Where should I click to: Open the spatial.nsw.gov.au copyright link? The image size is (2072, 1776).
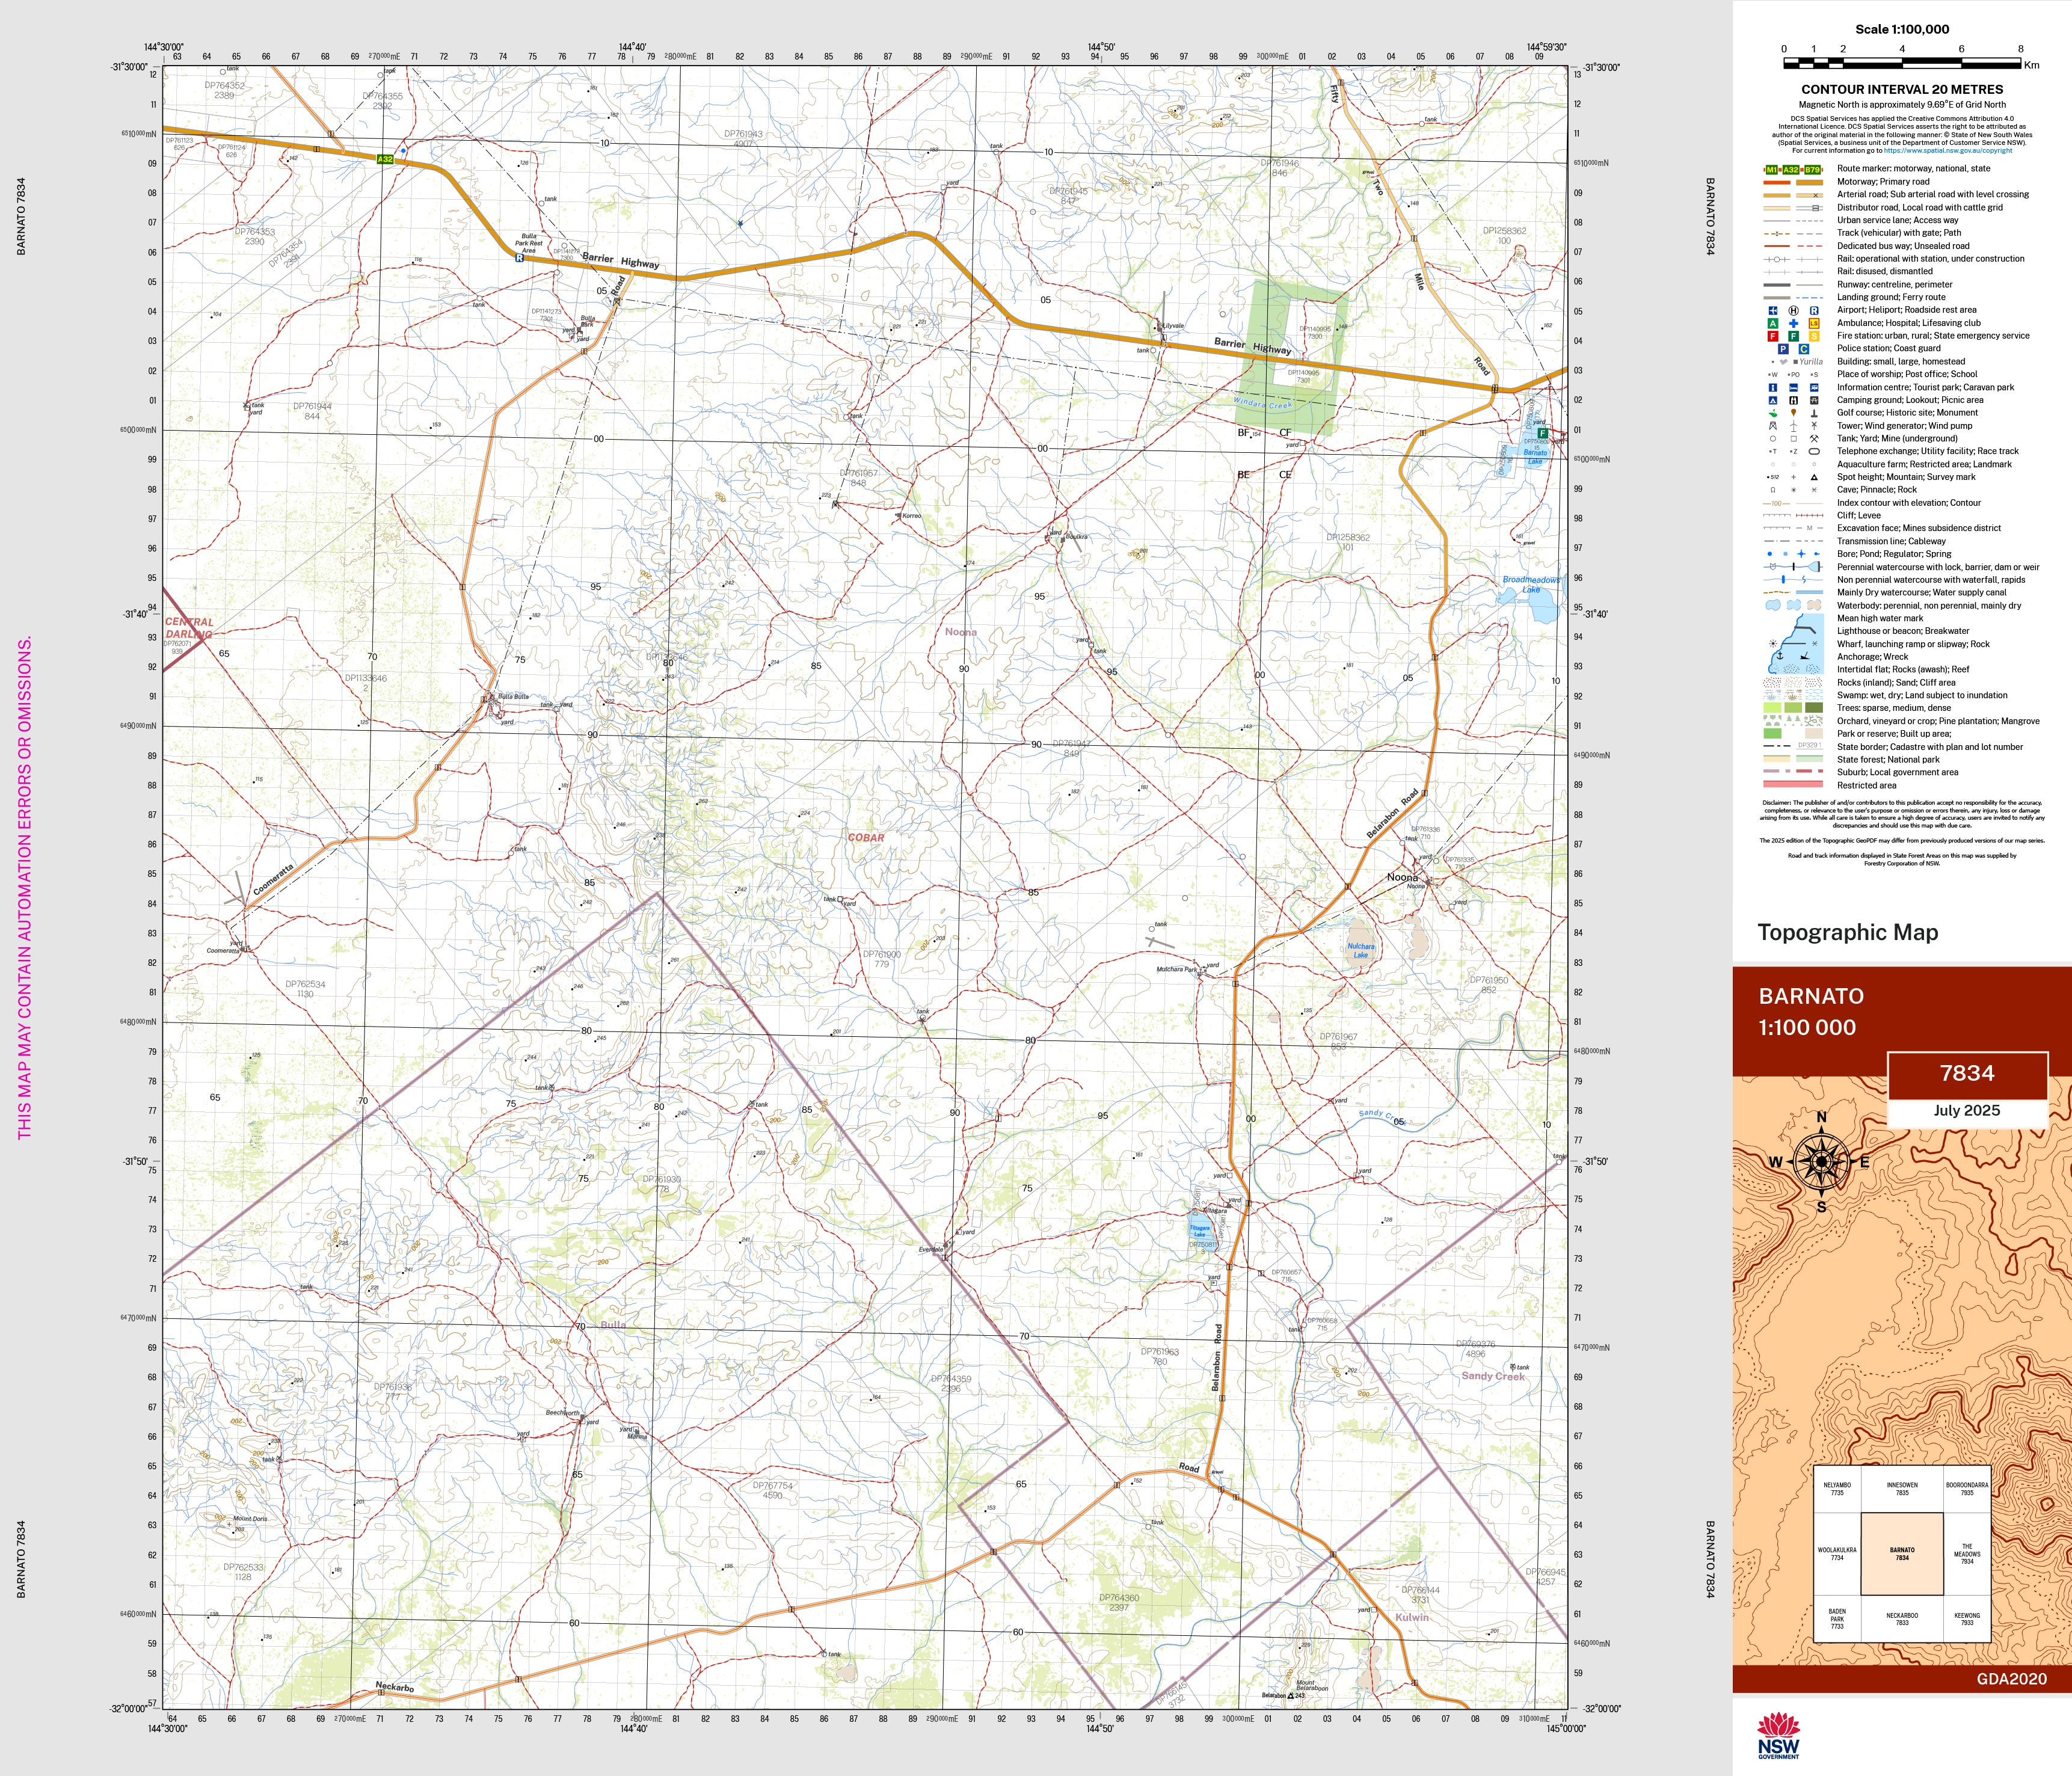point(1948,150)
